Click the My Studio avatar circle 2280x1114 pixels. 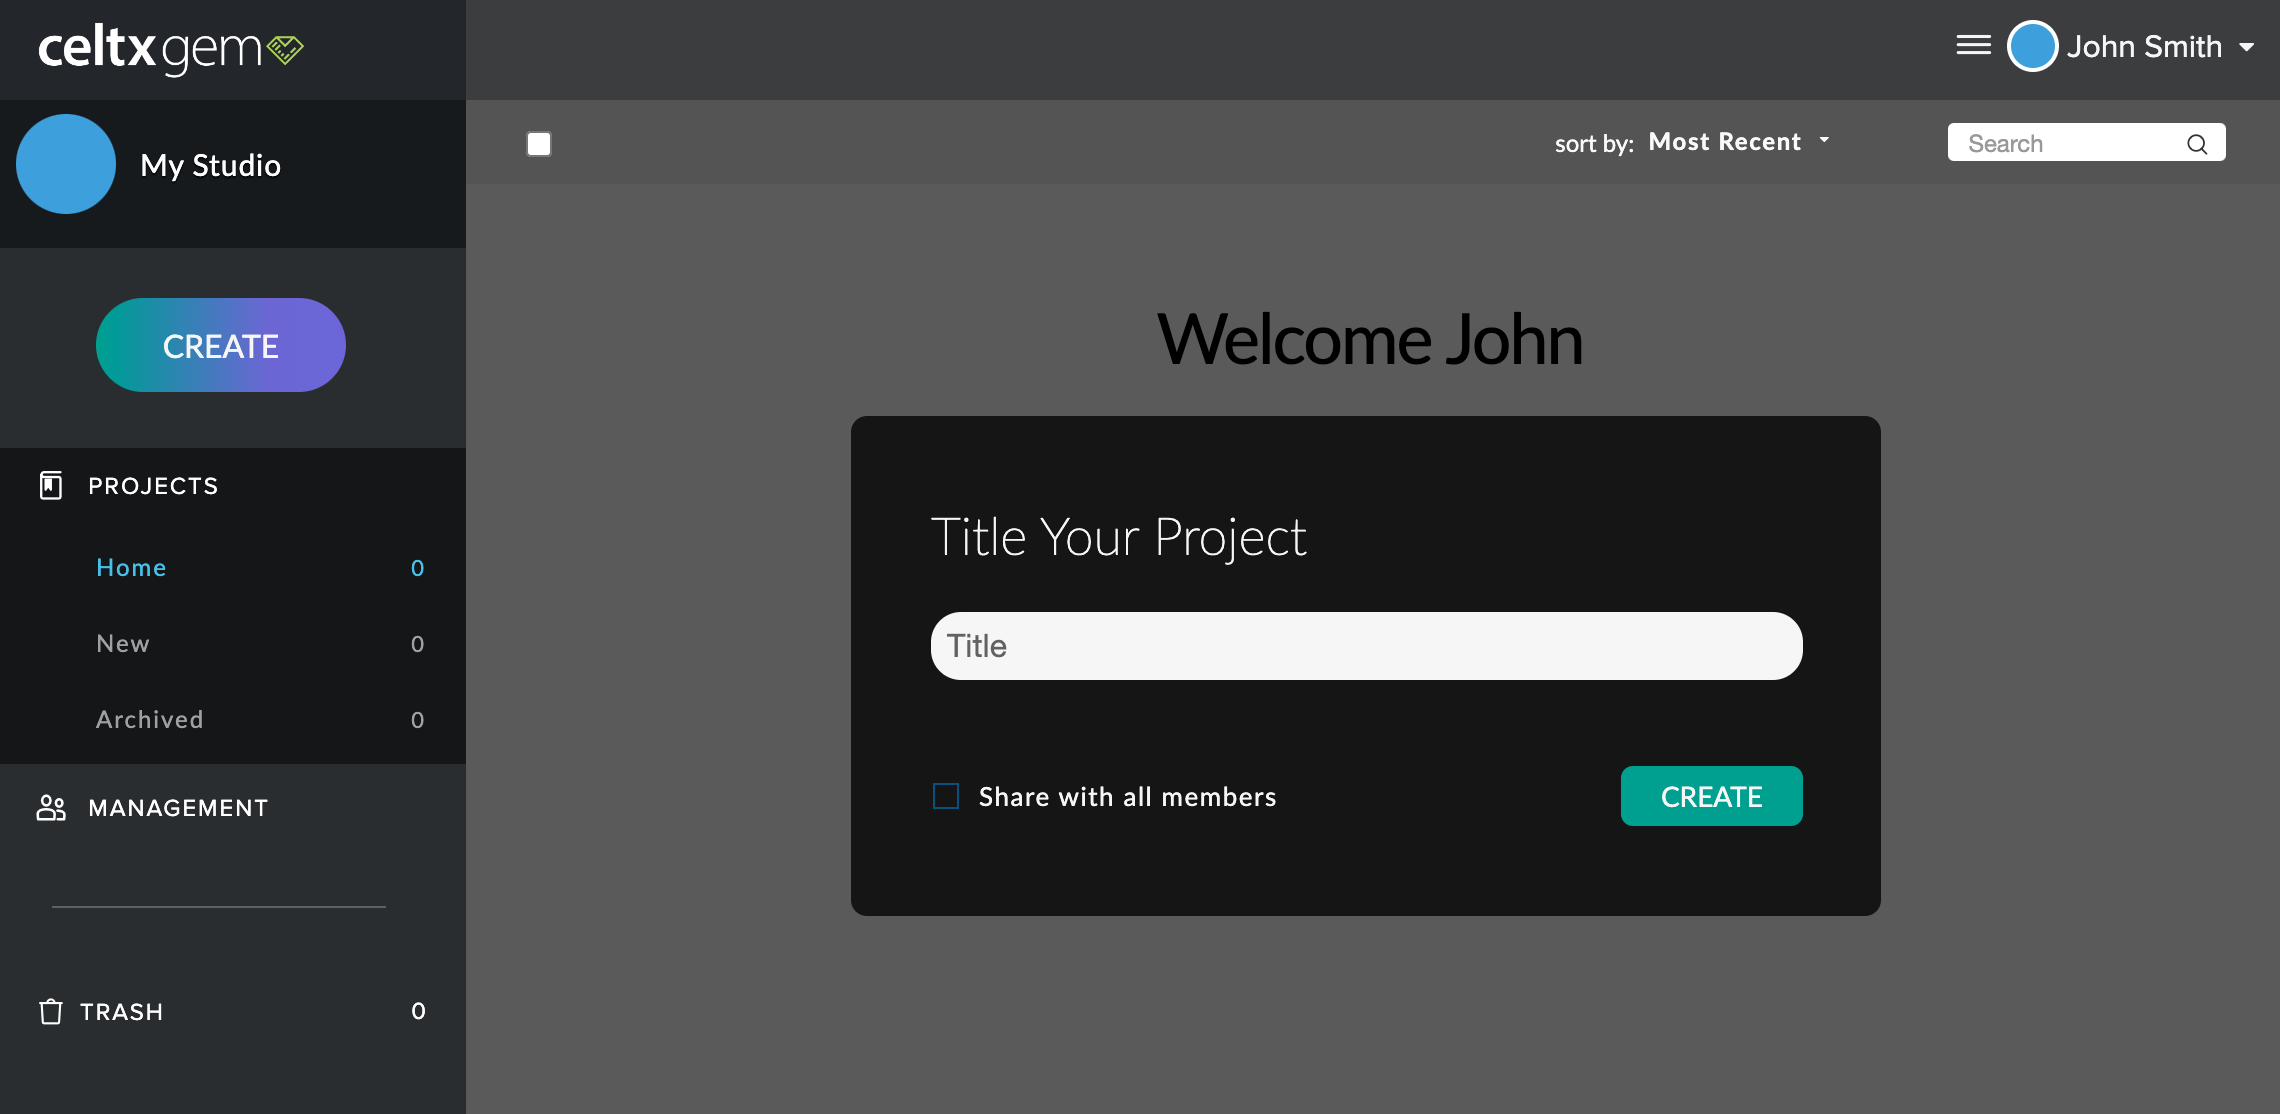66,164
